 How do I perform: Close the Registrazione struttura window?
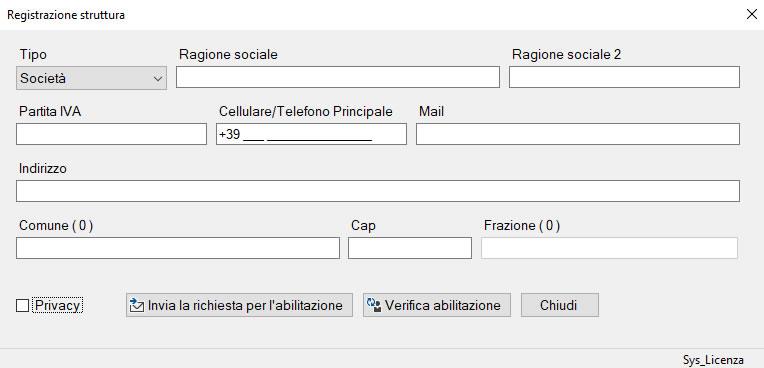[752, 15]
